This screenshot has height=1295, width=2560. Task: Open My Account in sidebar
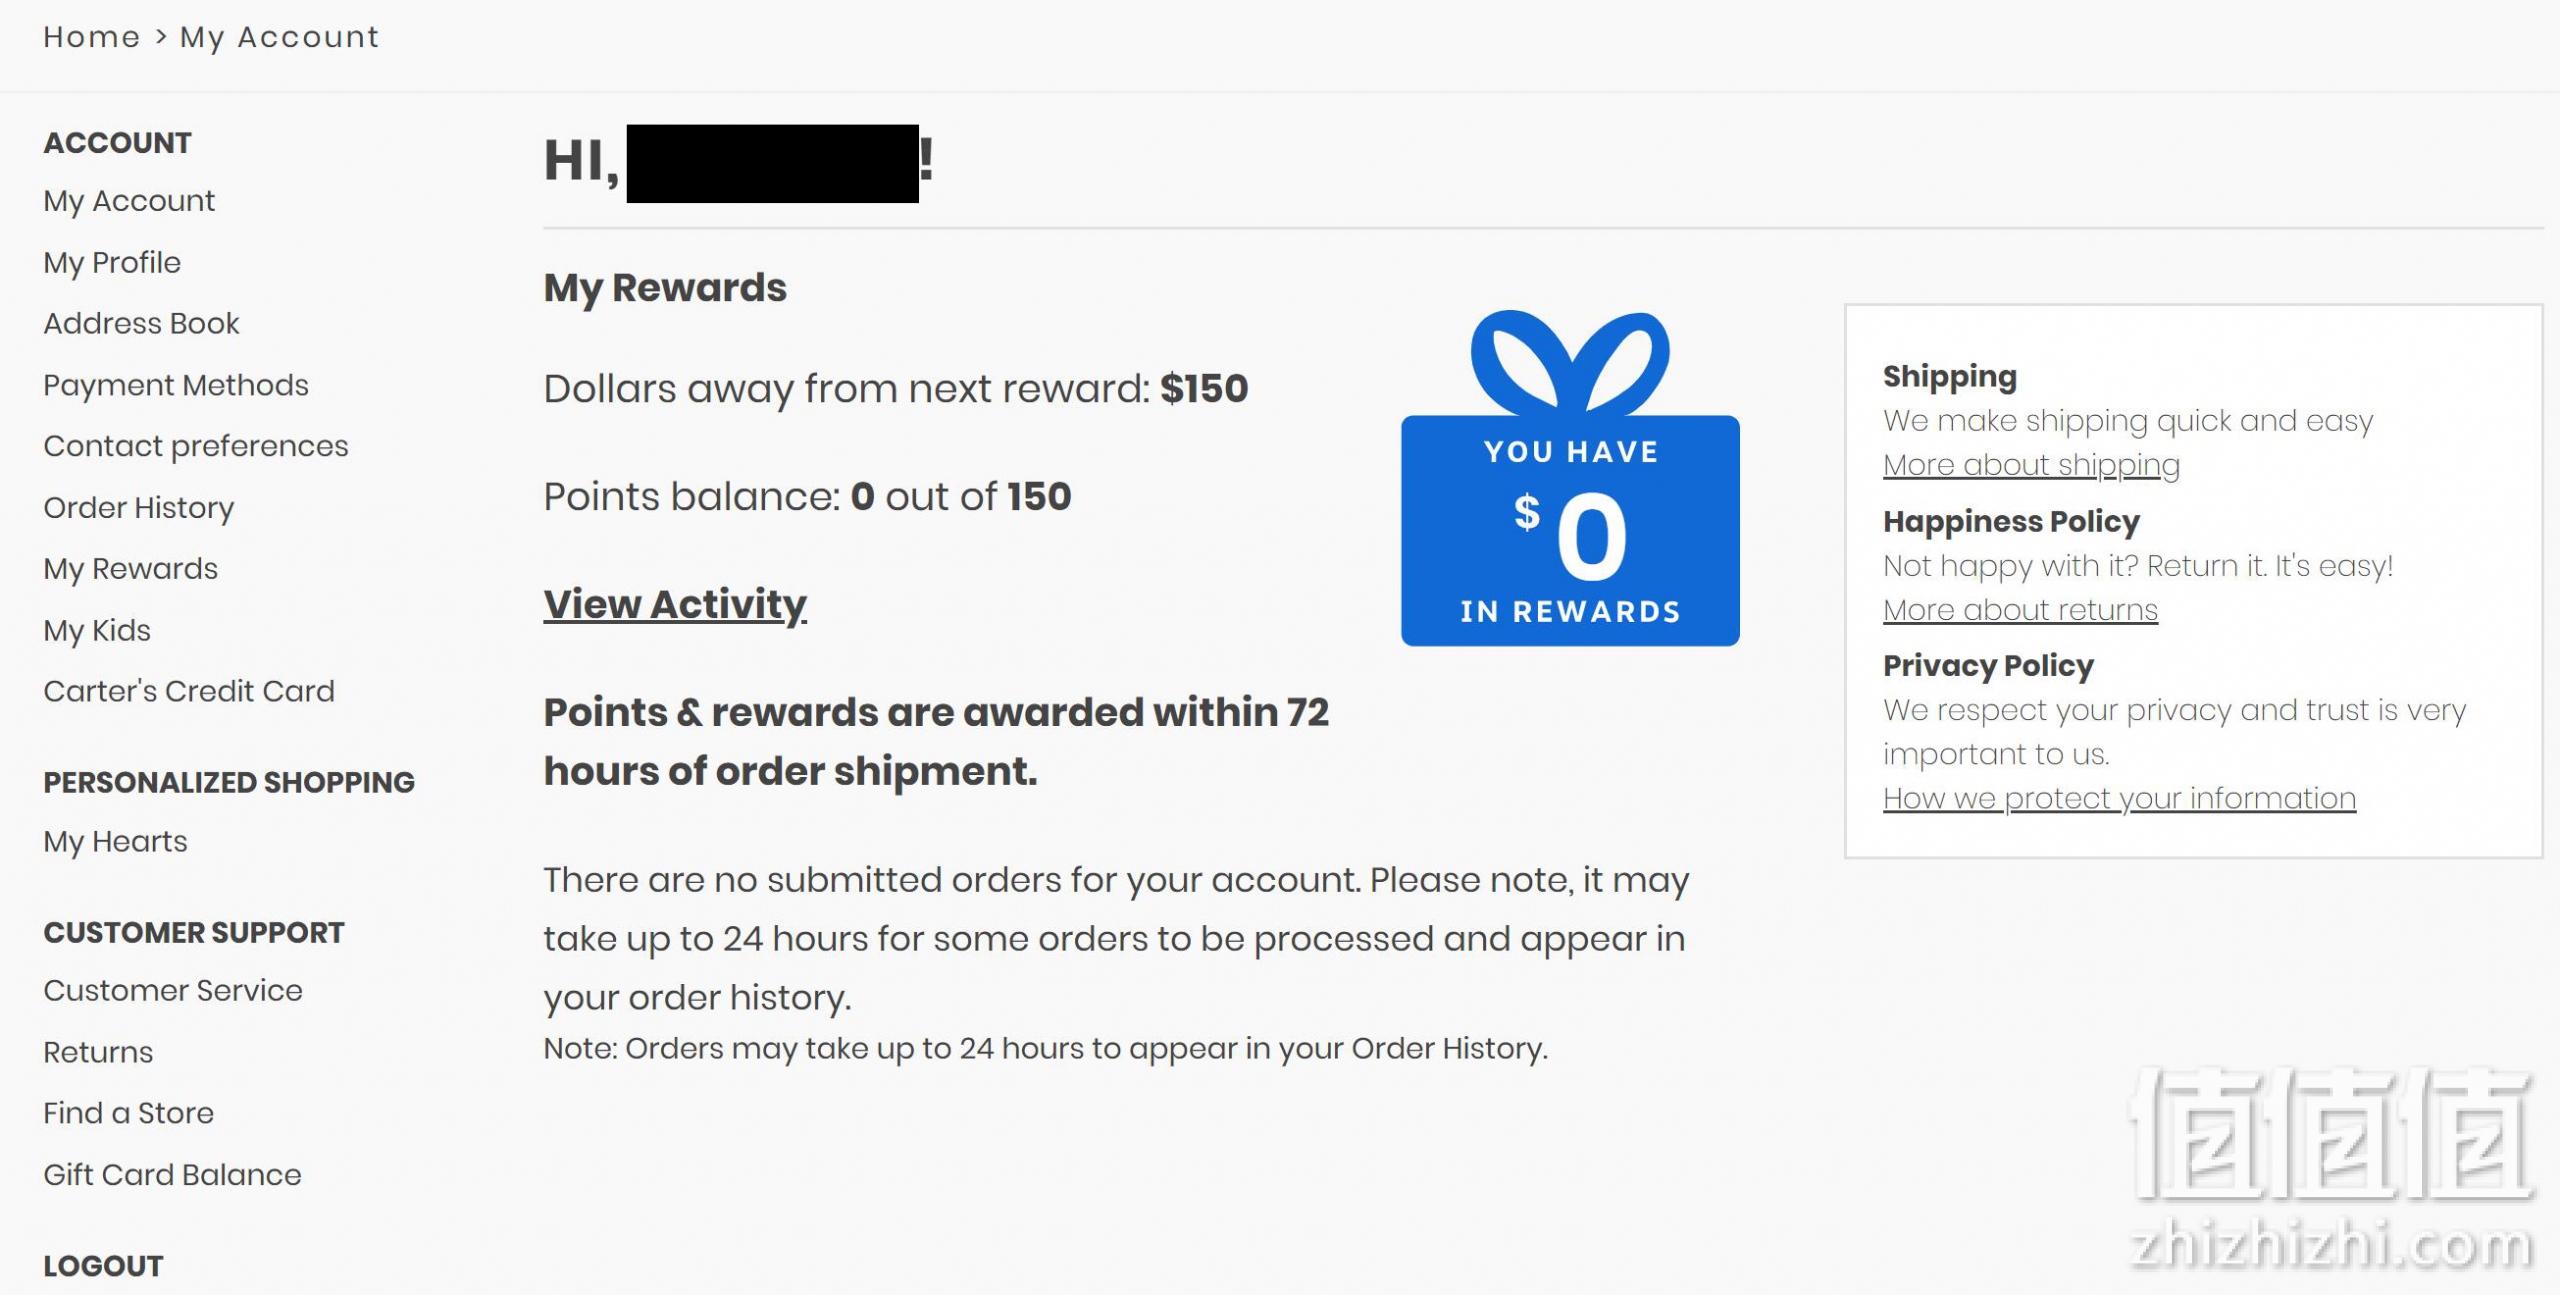129,201
